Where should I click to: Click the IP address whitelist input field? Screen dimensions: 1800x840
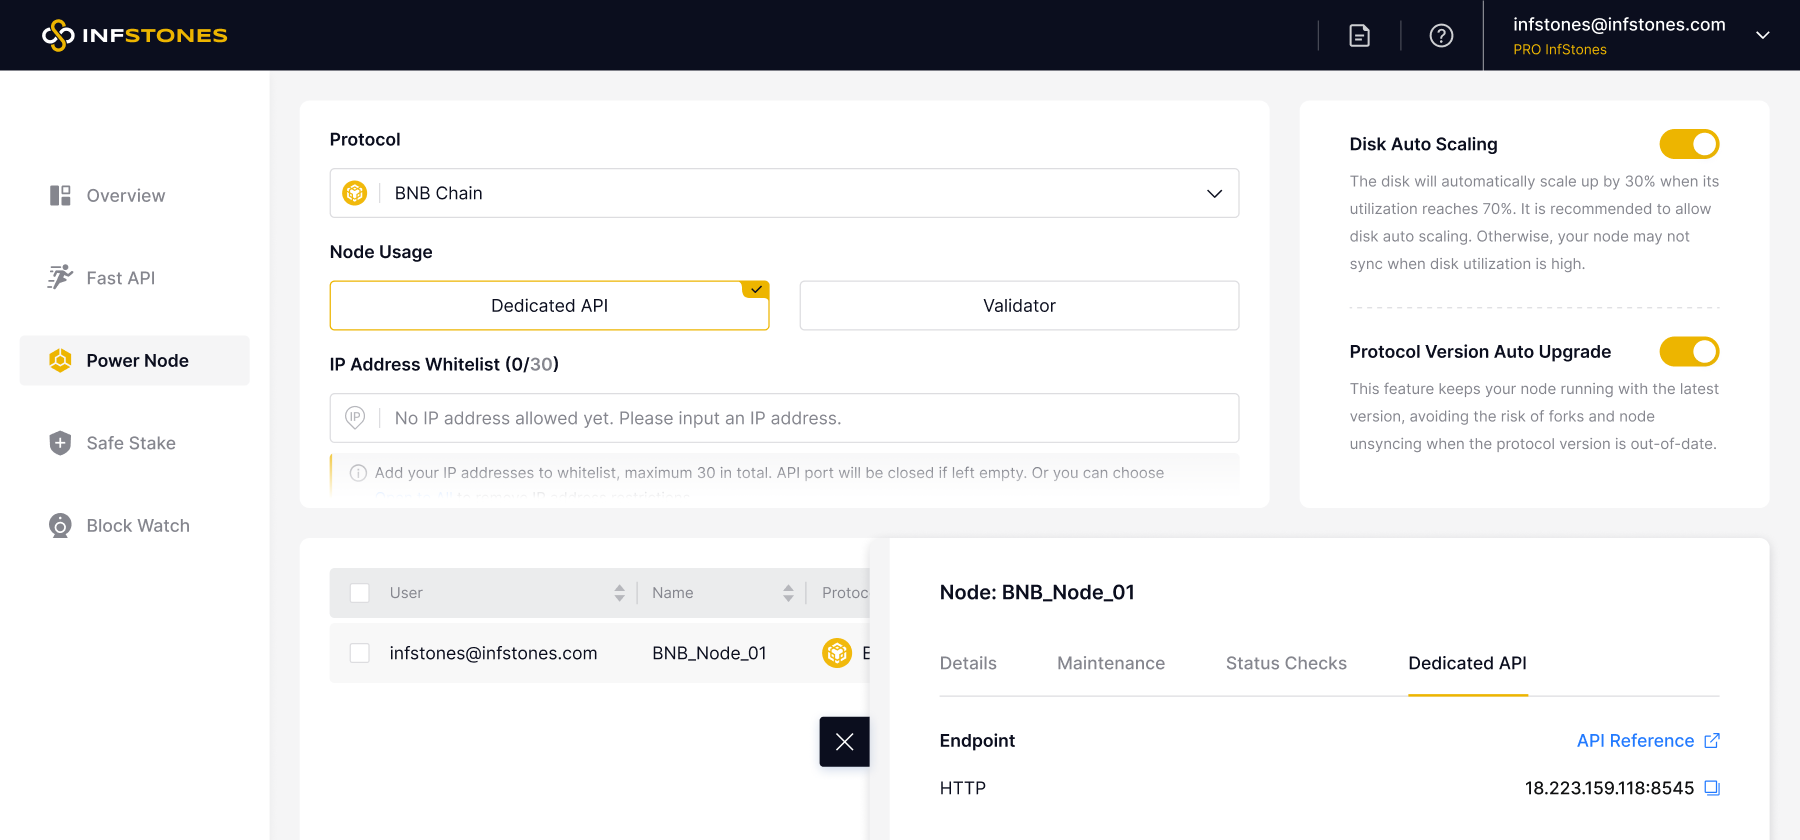pyautogui.click(x=784, y=418)
